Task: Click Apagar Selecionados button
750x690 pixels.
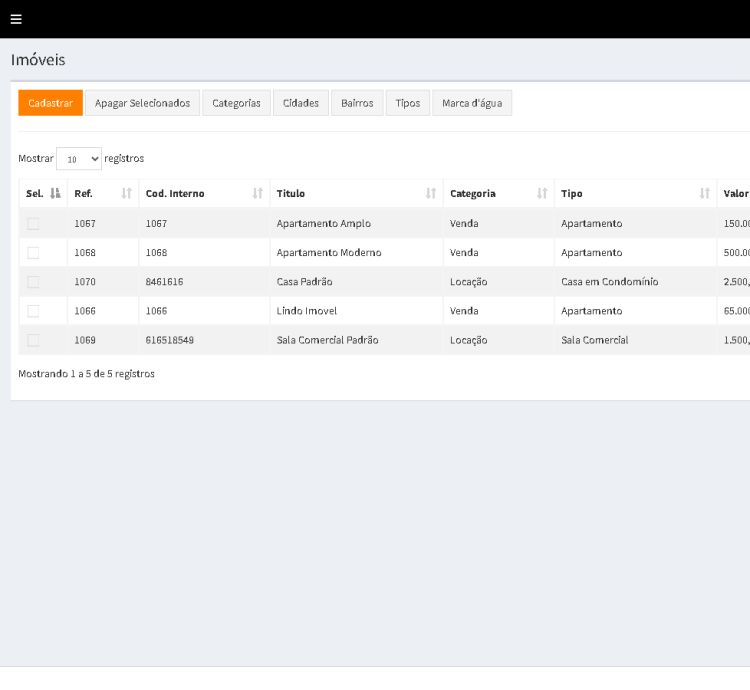Action: click(142, 103)
